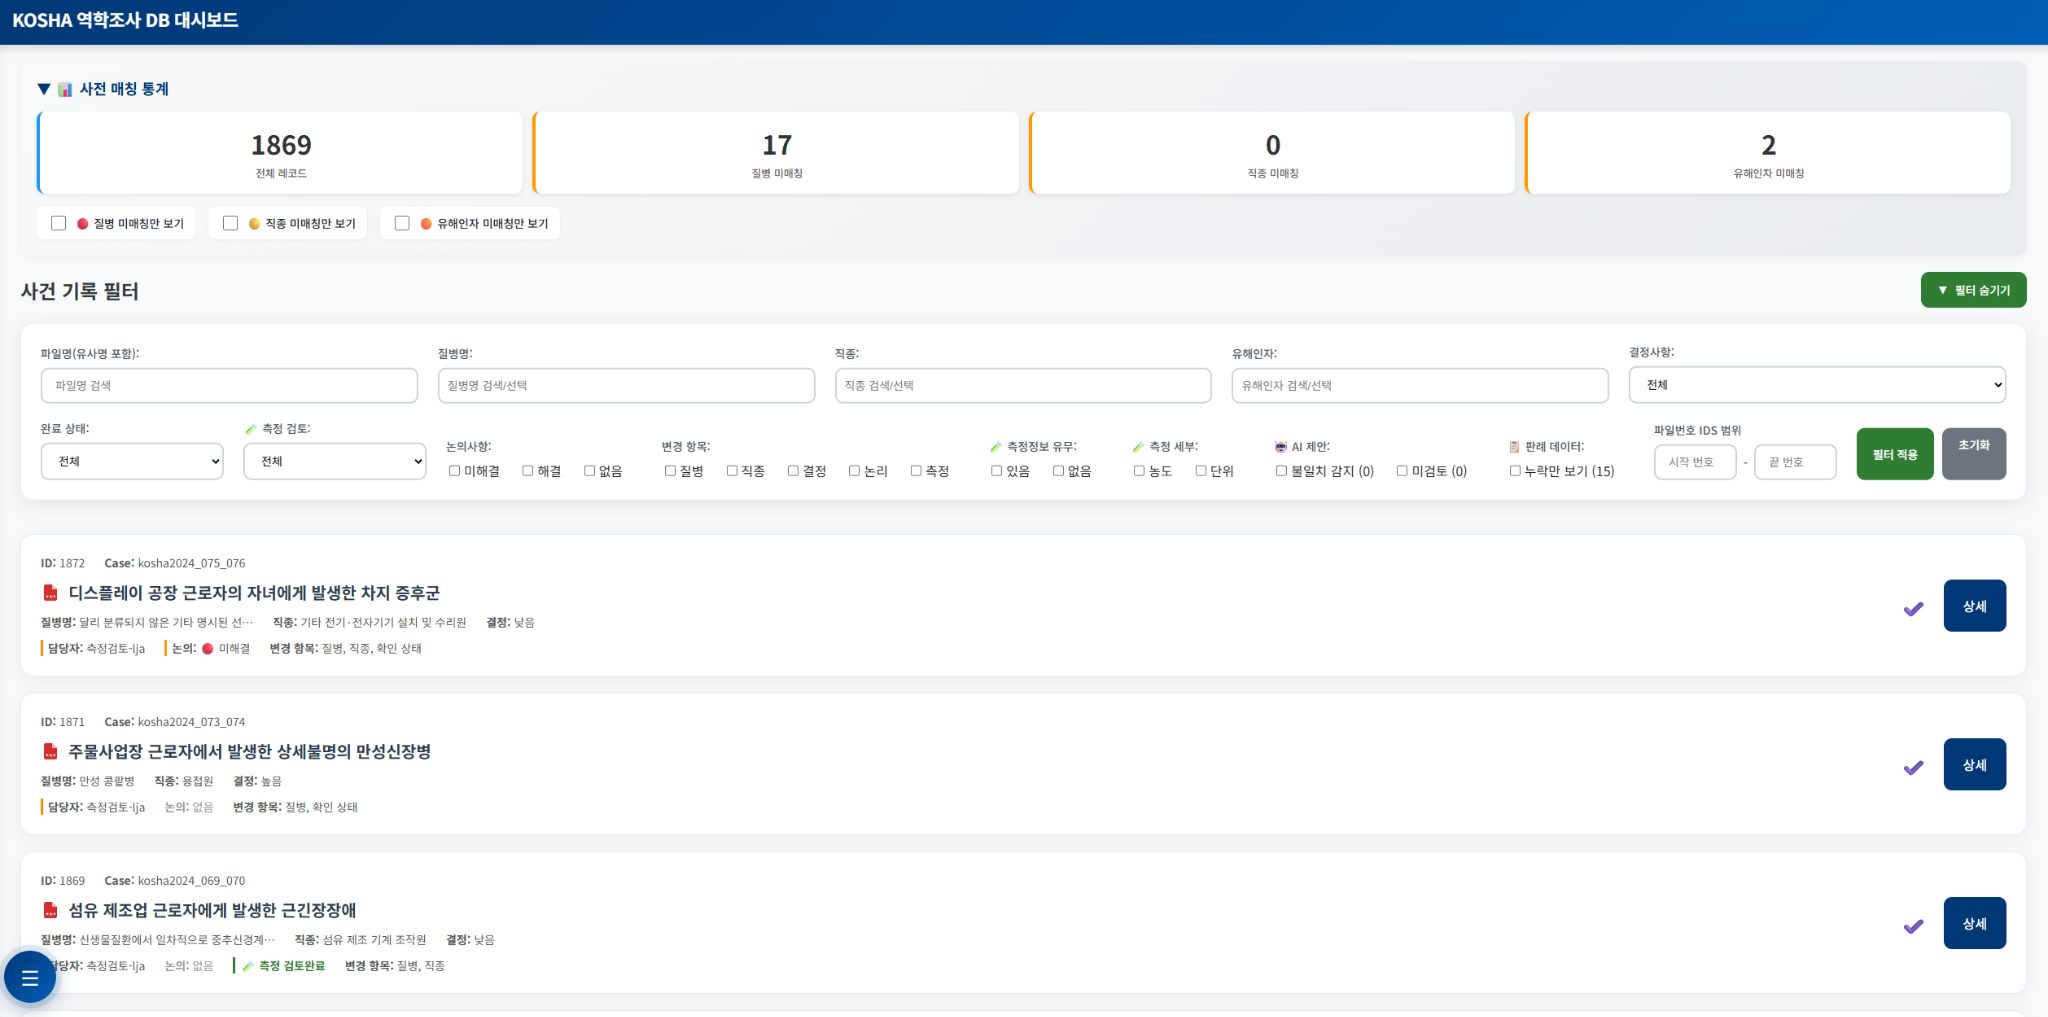Click the AI 제안 robot icon

pyautogui.click(x=1281, y=447)
